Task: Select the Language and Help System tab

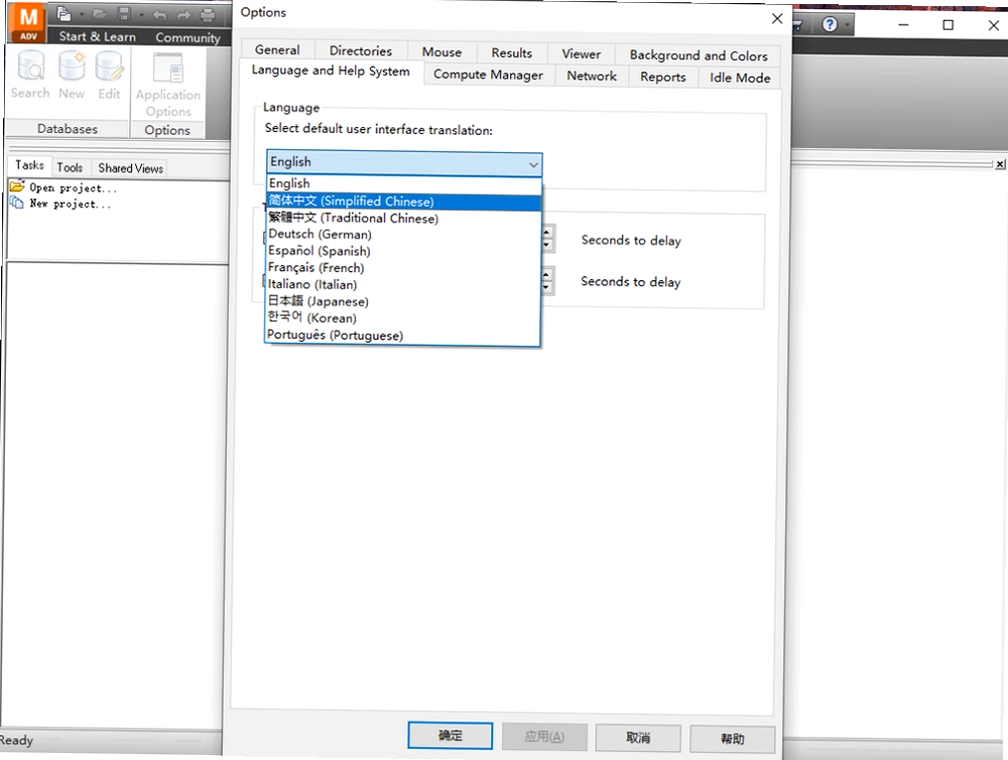Action: 330,71
